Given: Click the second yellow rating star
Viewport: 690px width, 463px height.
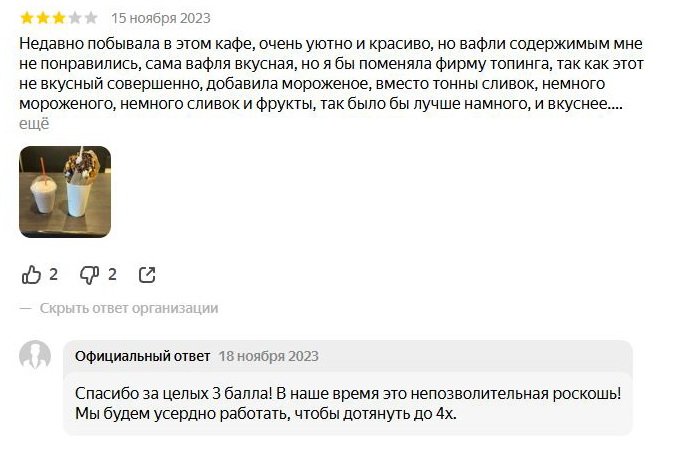Looking at the screenshot, I should pyautogui.click(x=43, y=18).
